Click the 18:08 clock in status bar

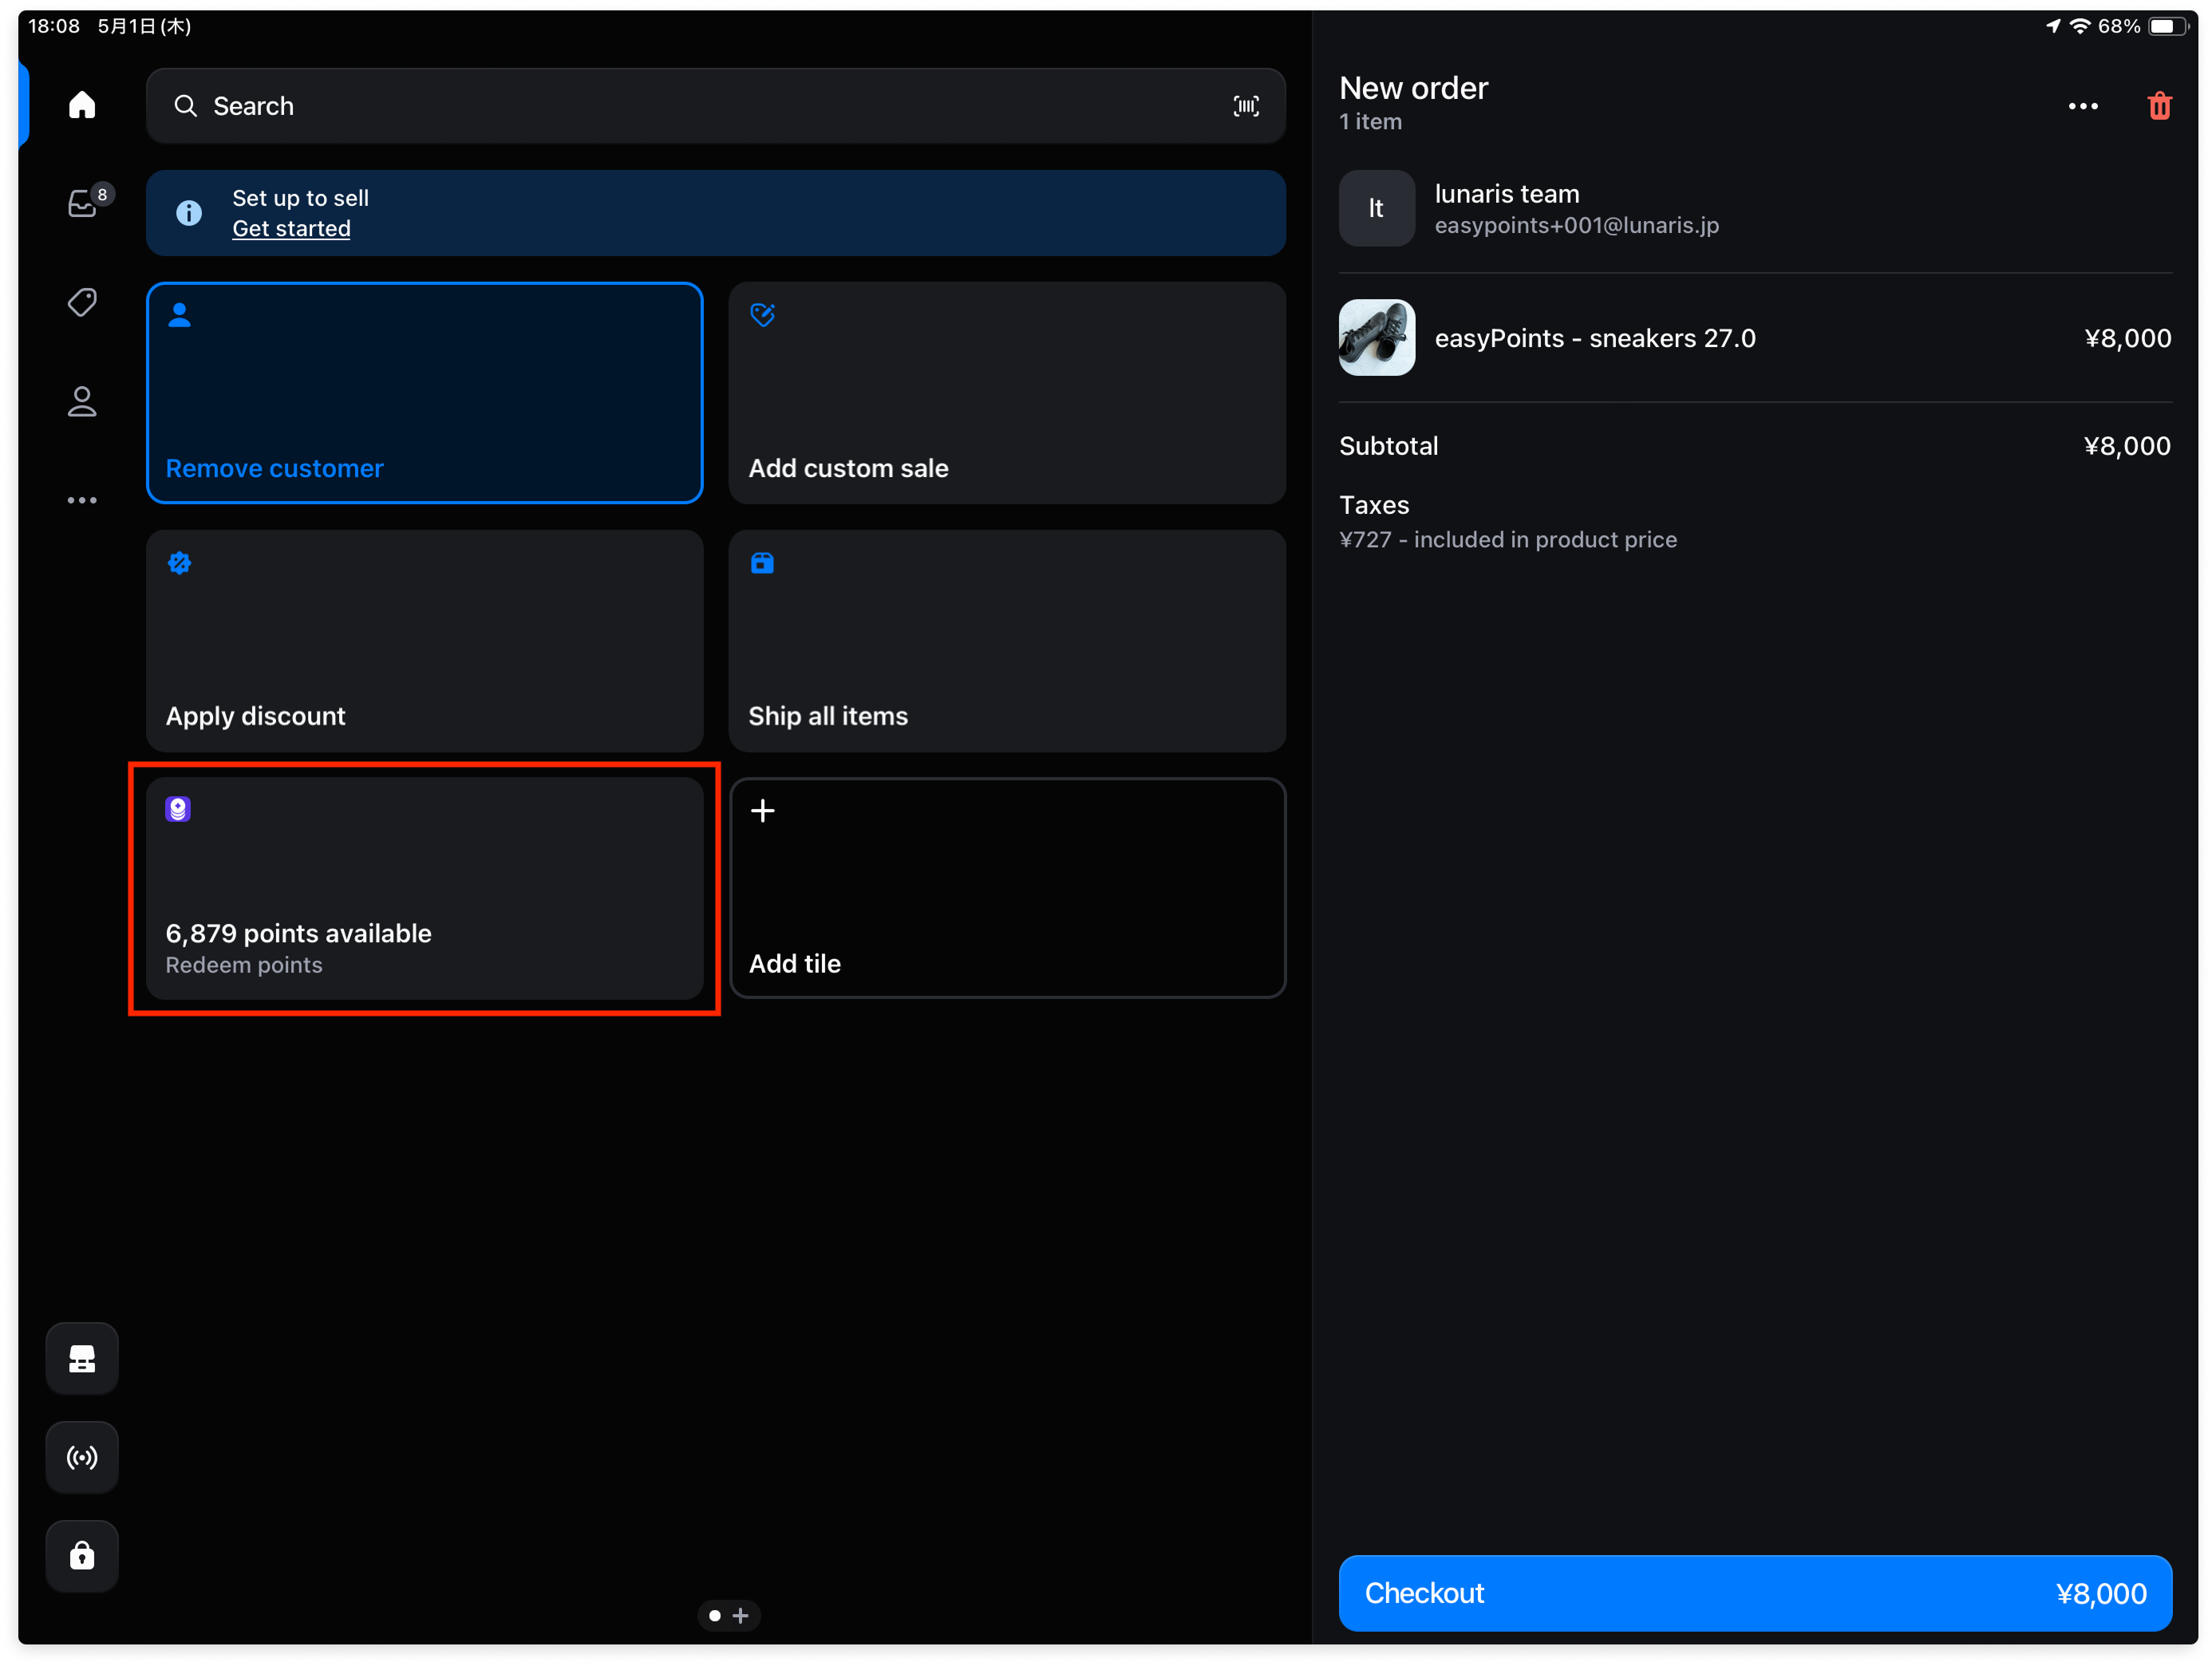pyautogui.click(x=54, y=26)
